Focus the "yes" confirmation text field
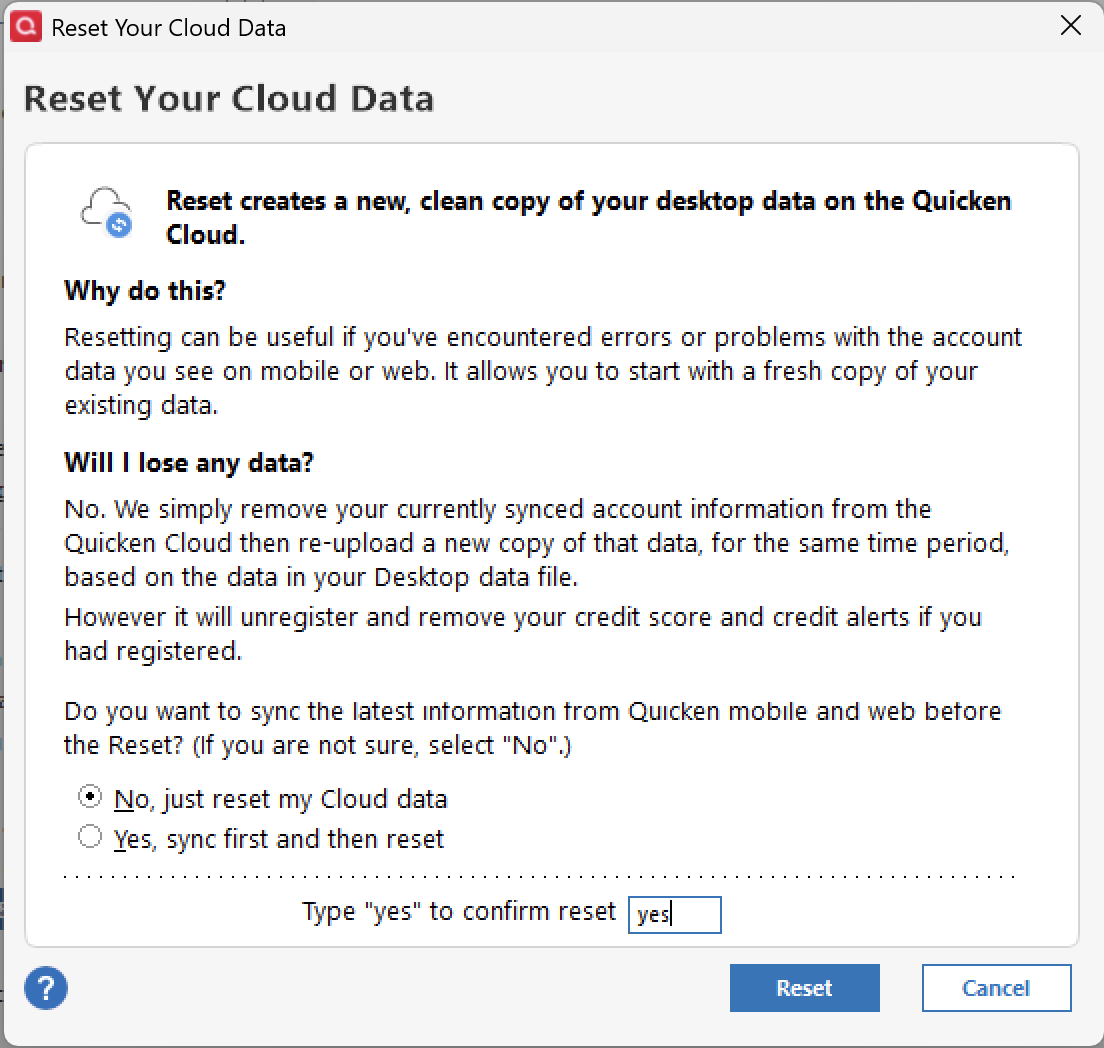This screenshot has width=1104, height=1048. coord(674,914)
